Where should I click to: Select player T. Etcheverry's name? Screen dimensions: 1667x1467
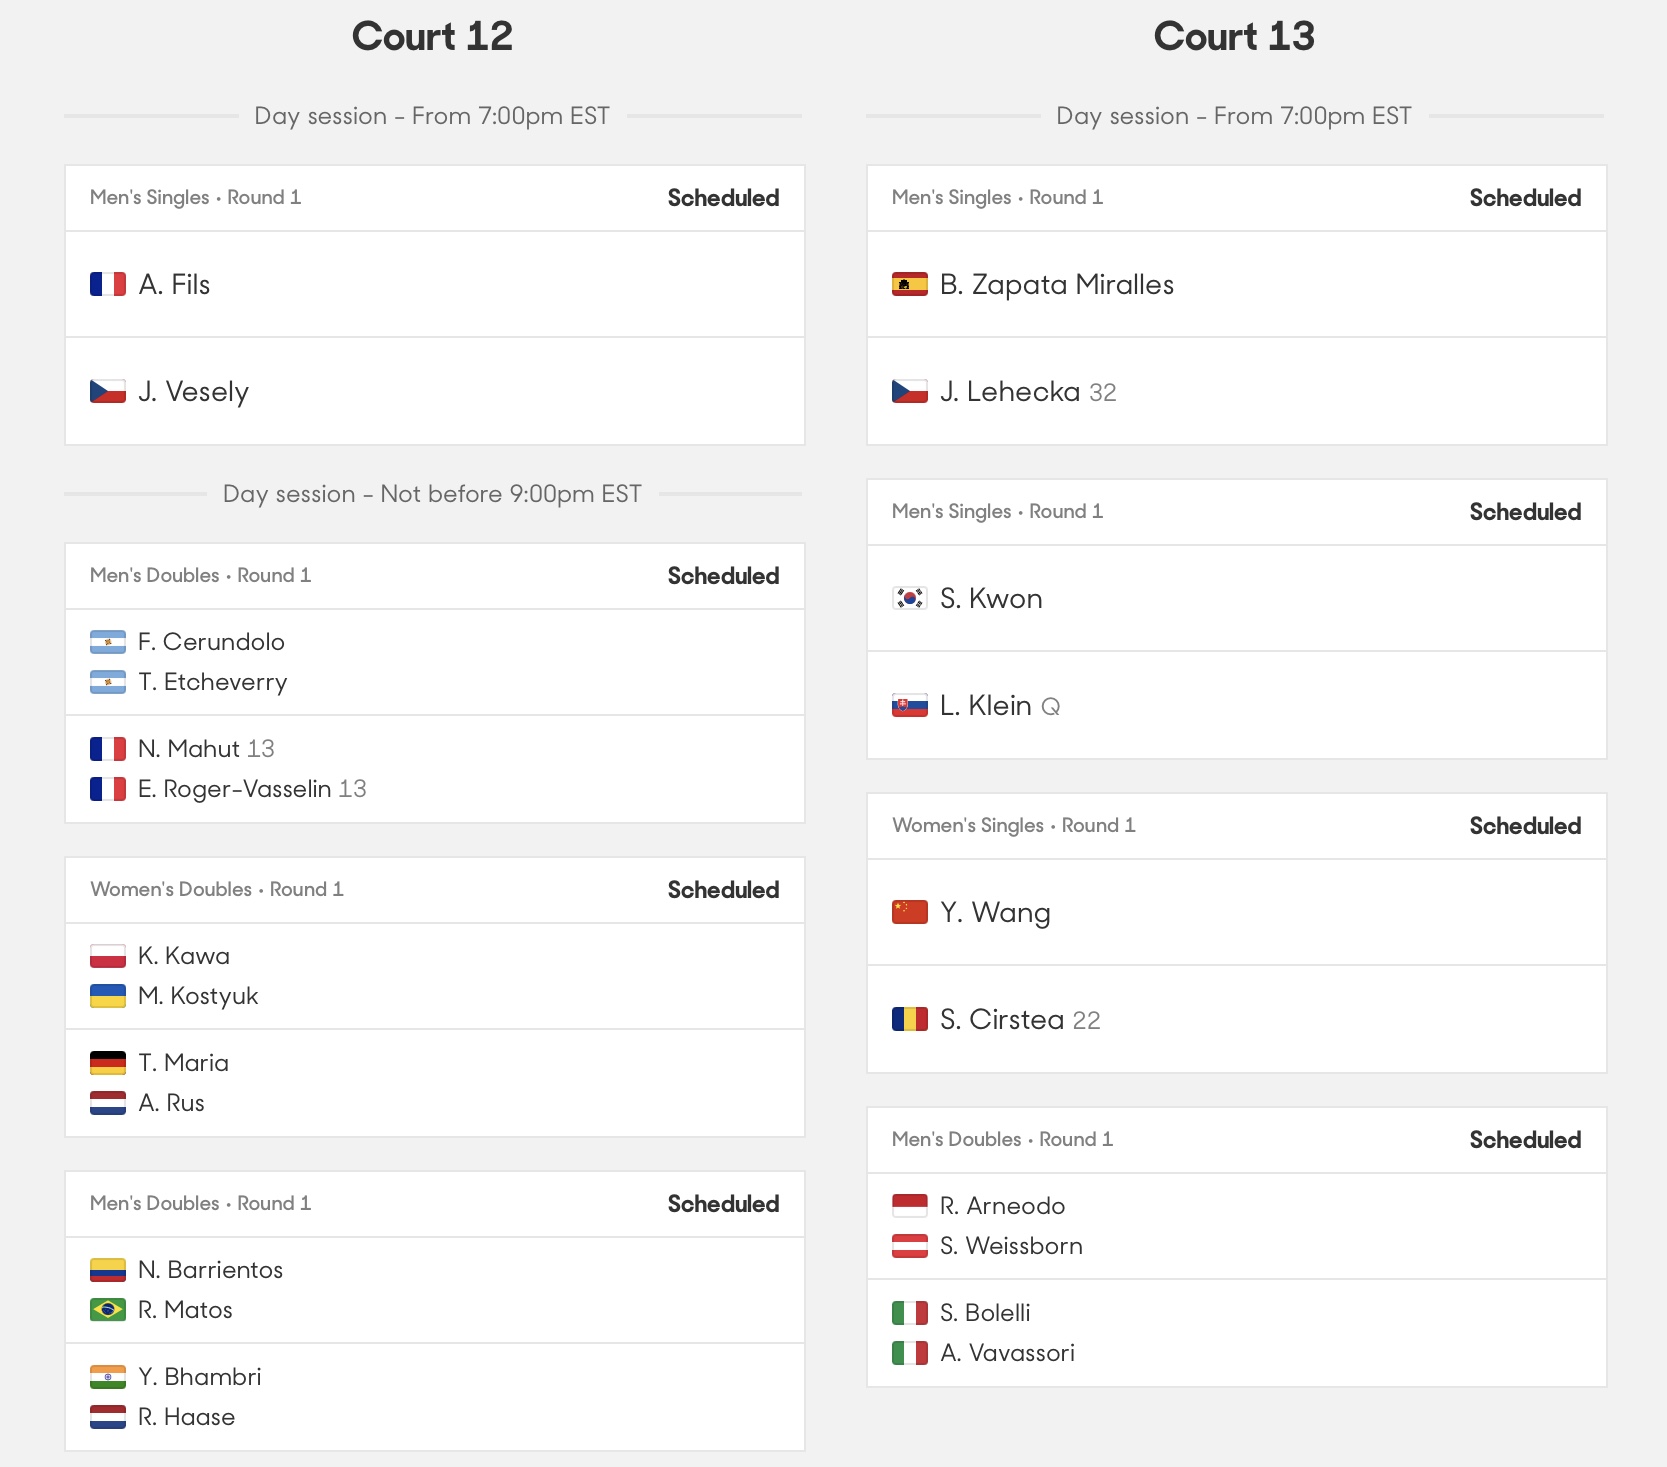(x=212, y=682)
